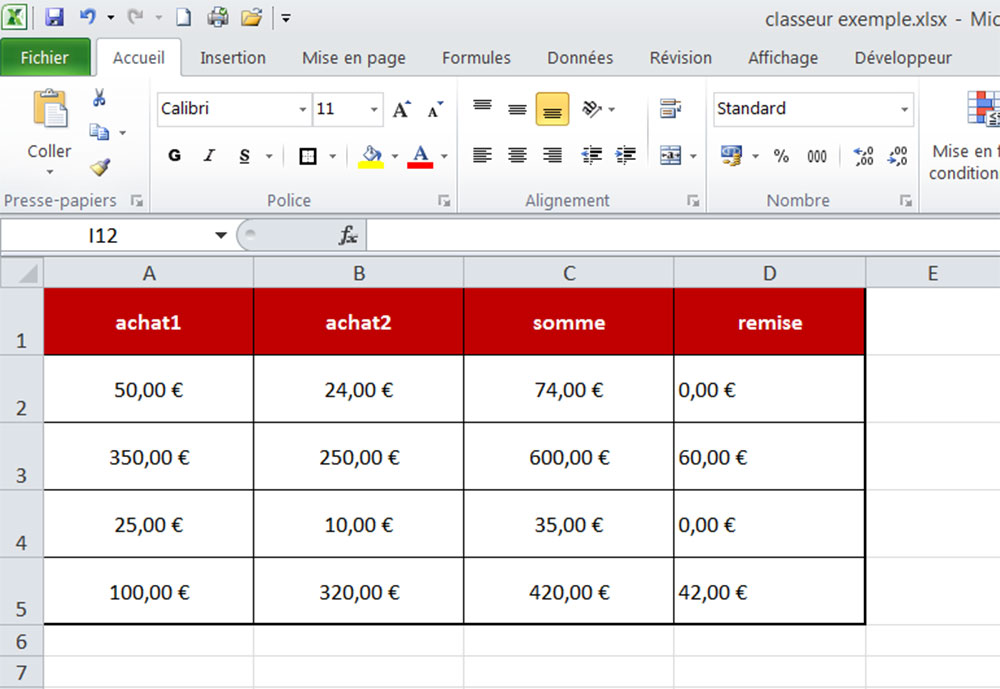Enable wrap text icon
1000x689 pixels.
coord(670,109)
